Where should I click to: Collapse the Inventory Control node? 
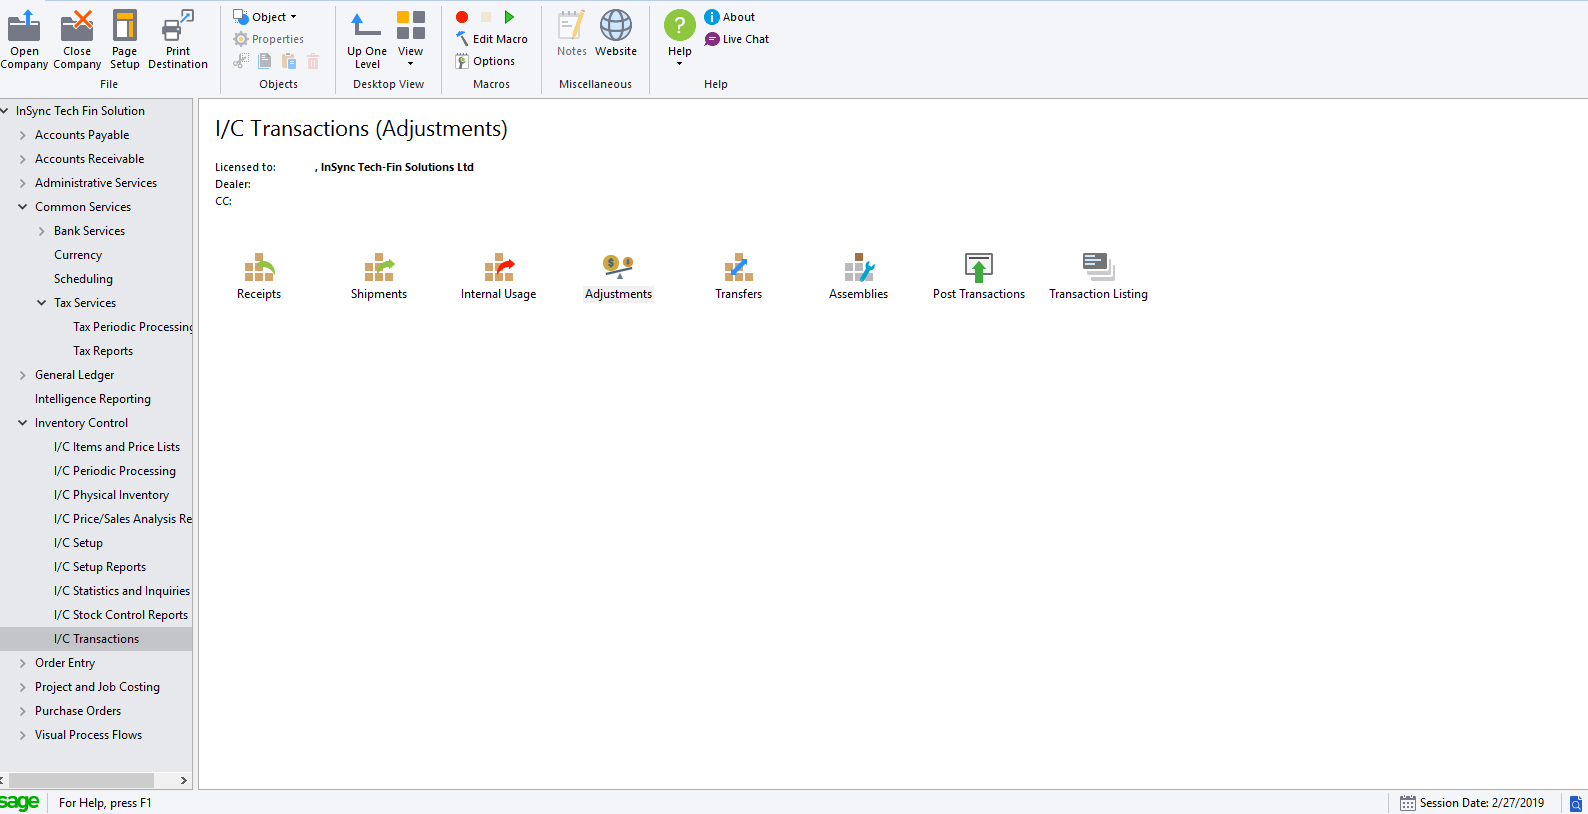pos(22,423)
